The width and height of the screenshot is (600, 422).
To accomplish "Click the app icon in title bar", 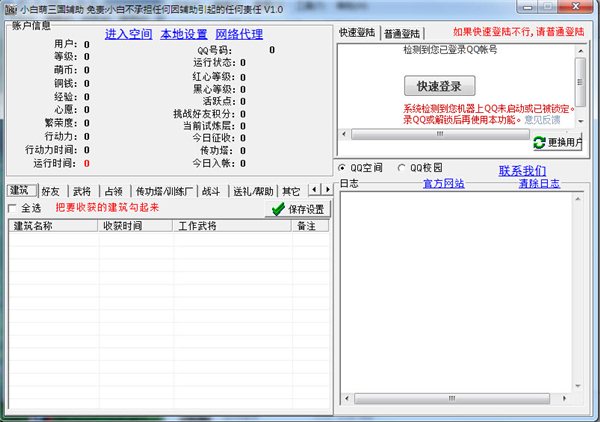I will (11, 9).
